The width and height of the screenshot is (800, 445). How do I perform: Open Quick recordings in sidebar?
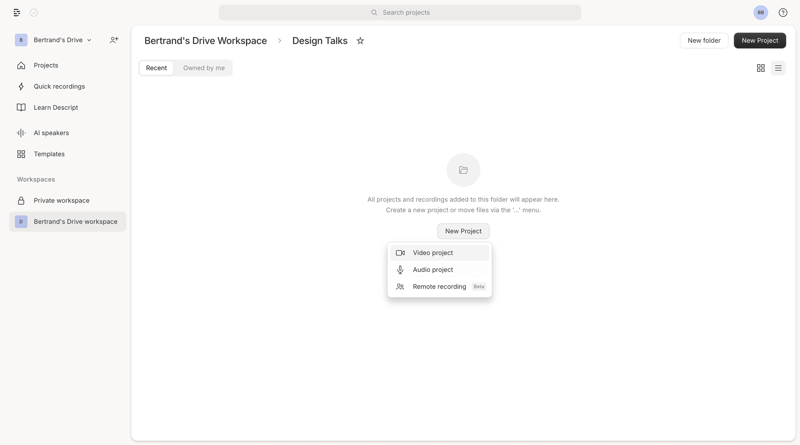(67, 86)
